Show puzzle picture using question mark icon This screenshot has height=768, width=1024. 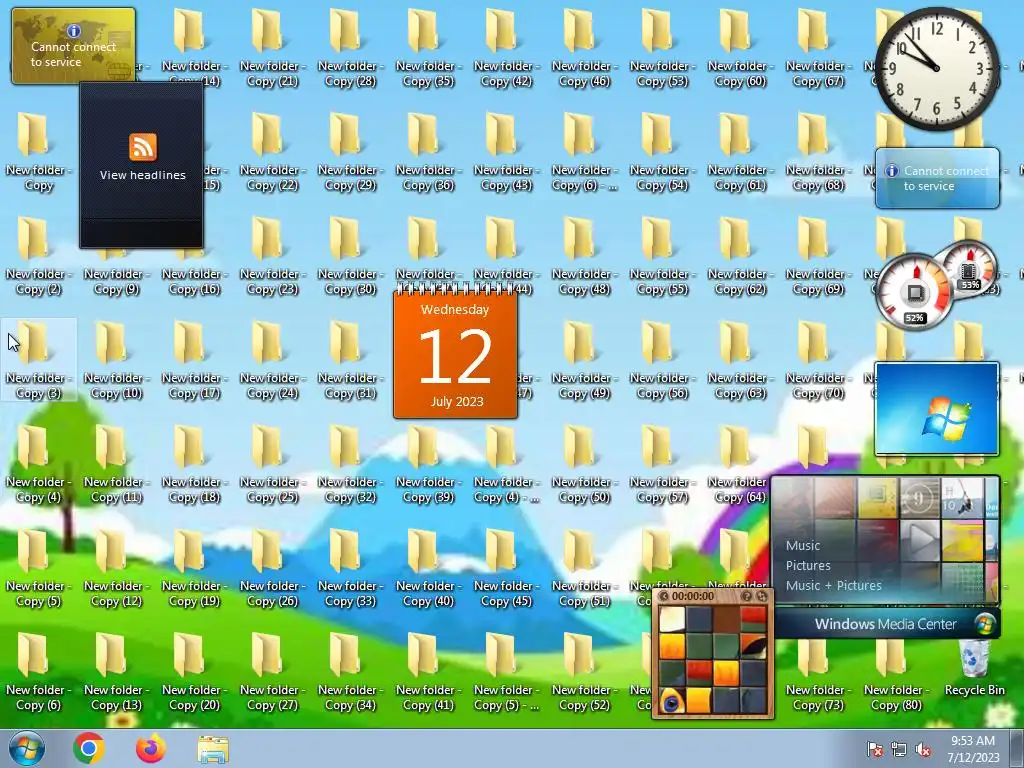[746, 596]
